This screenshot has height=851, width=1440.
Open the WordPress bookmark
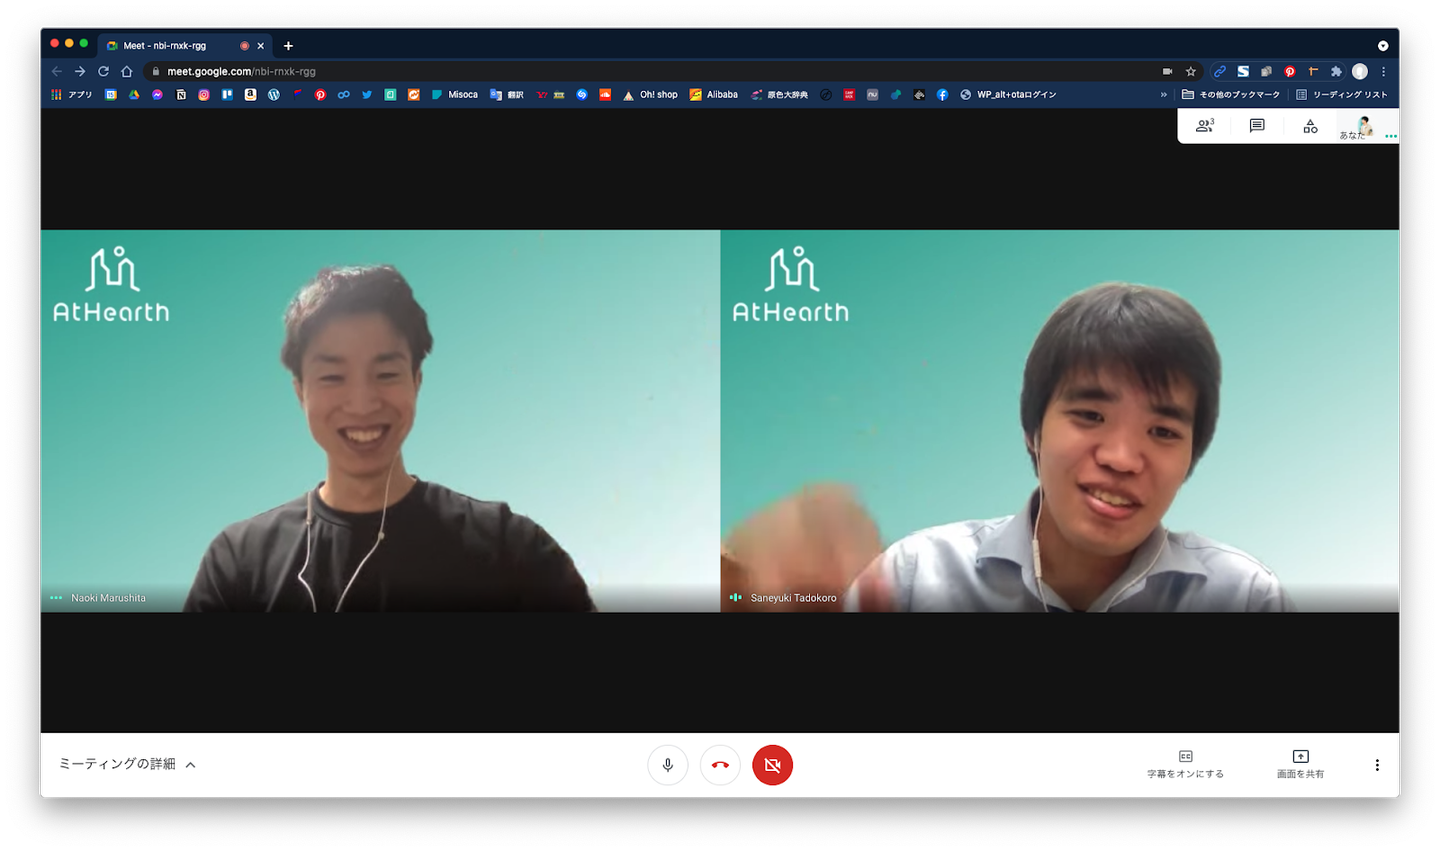point(274,95)
